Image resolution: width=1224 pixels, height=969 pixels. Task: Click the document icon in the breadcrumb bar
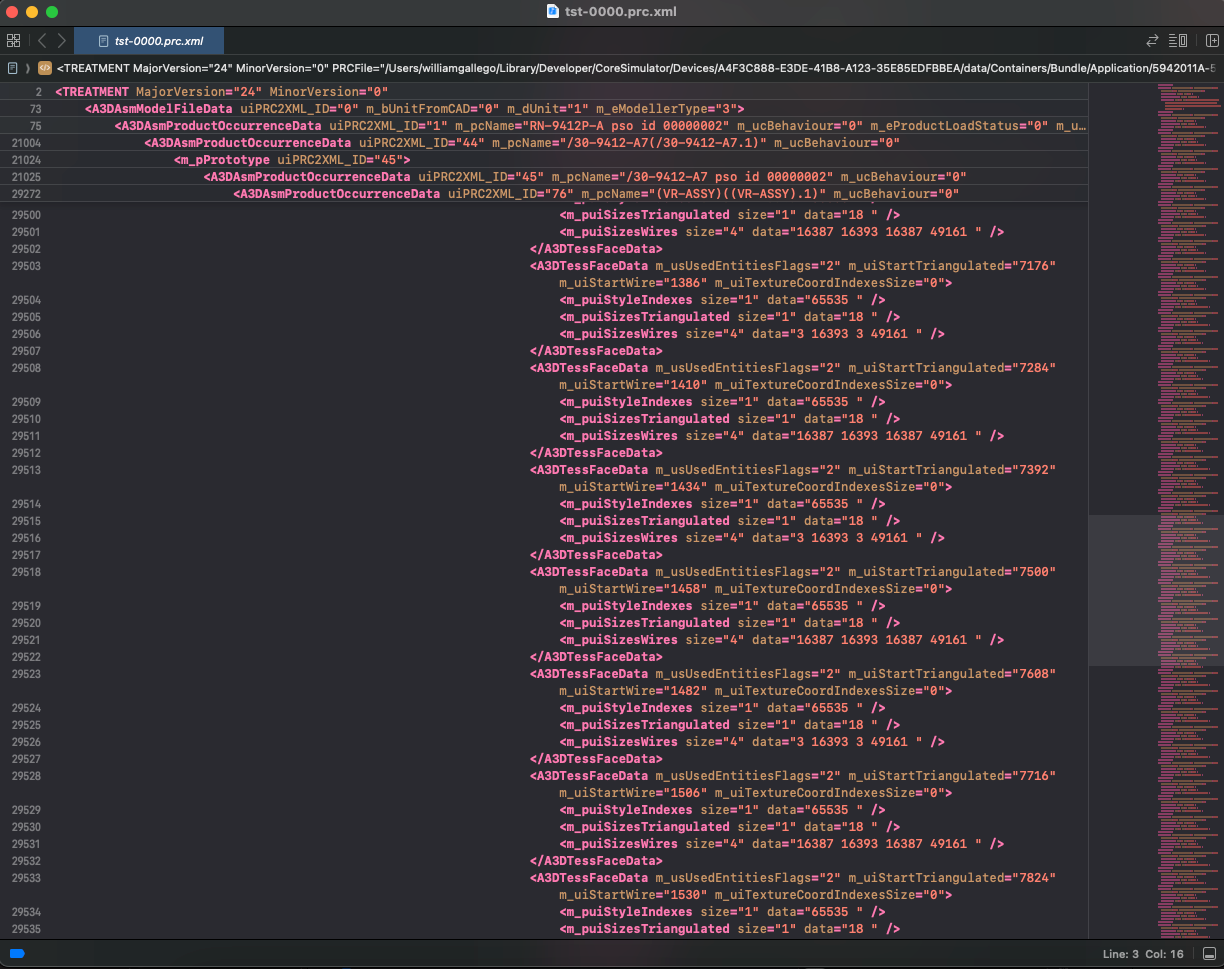pos(11,67)
